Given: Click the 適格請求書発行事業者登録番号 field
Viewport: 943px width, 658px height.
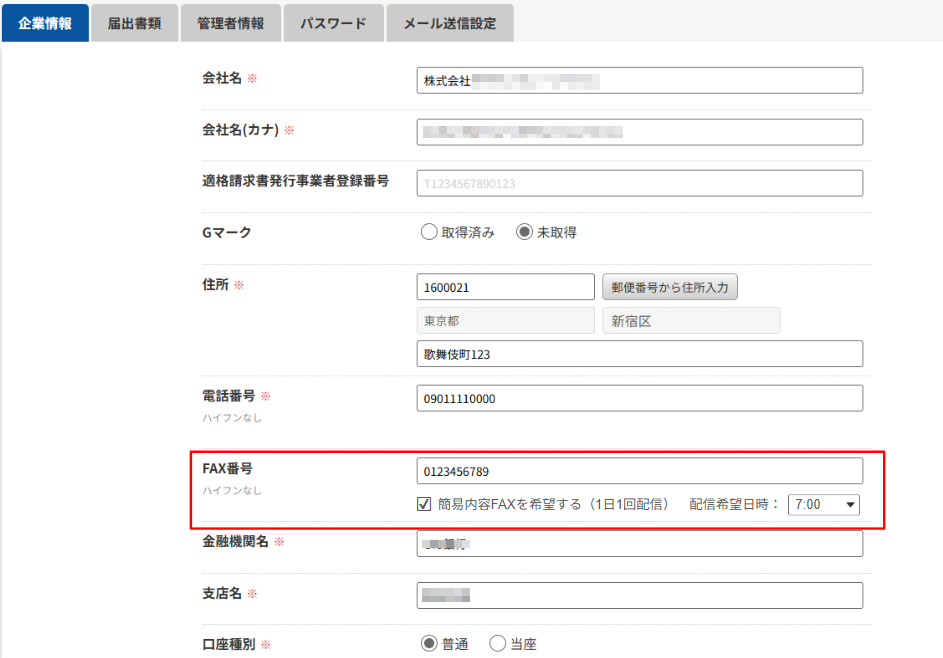Looking at the screenshot, I should point(639,183).
